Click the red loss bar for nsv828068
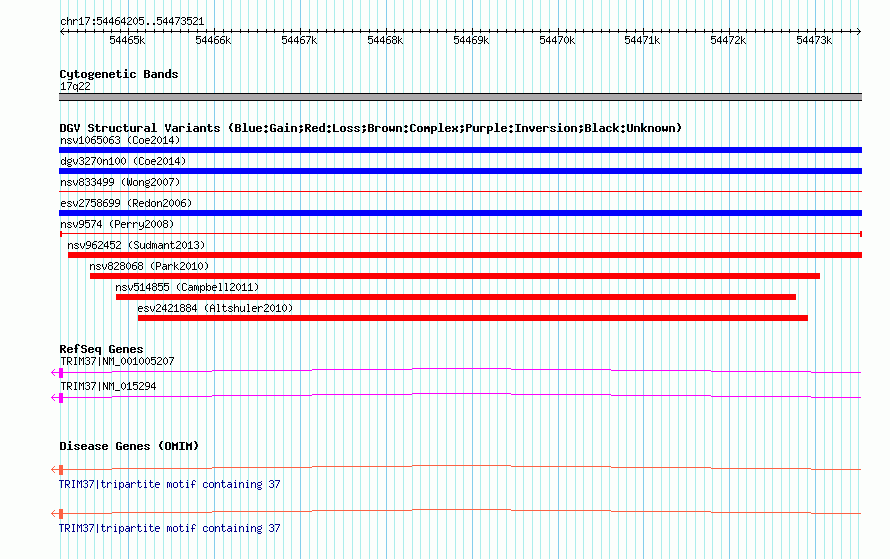The image size is (890, 559). (x=455, y=276)
